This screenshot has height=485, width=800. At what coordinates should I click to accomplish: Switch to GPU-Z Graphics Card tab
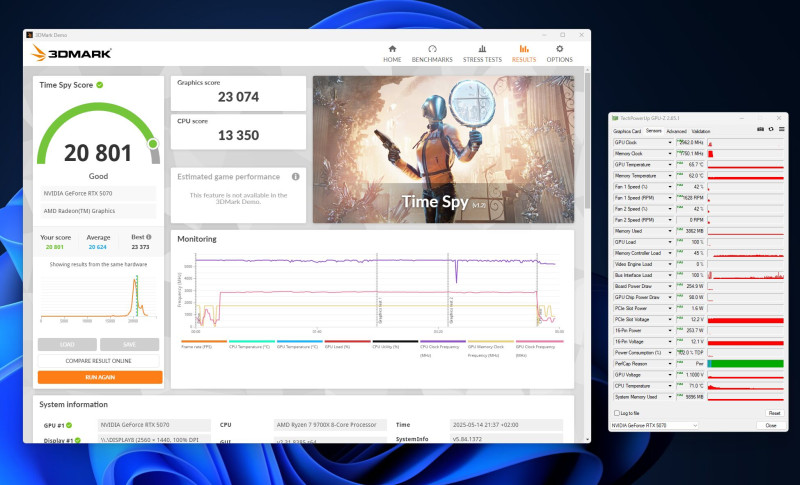click(x=627, y=131)
